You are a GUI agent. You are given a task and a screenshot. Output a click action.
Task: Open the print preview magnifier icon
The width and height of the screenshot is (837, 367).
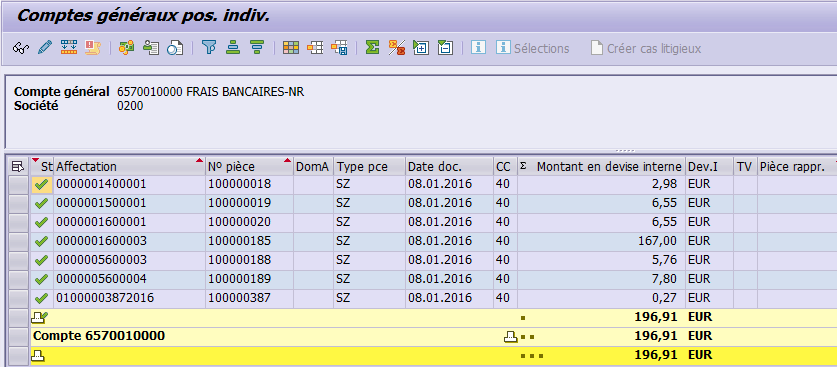[175, 47]
